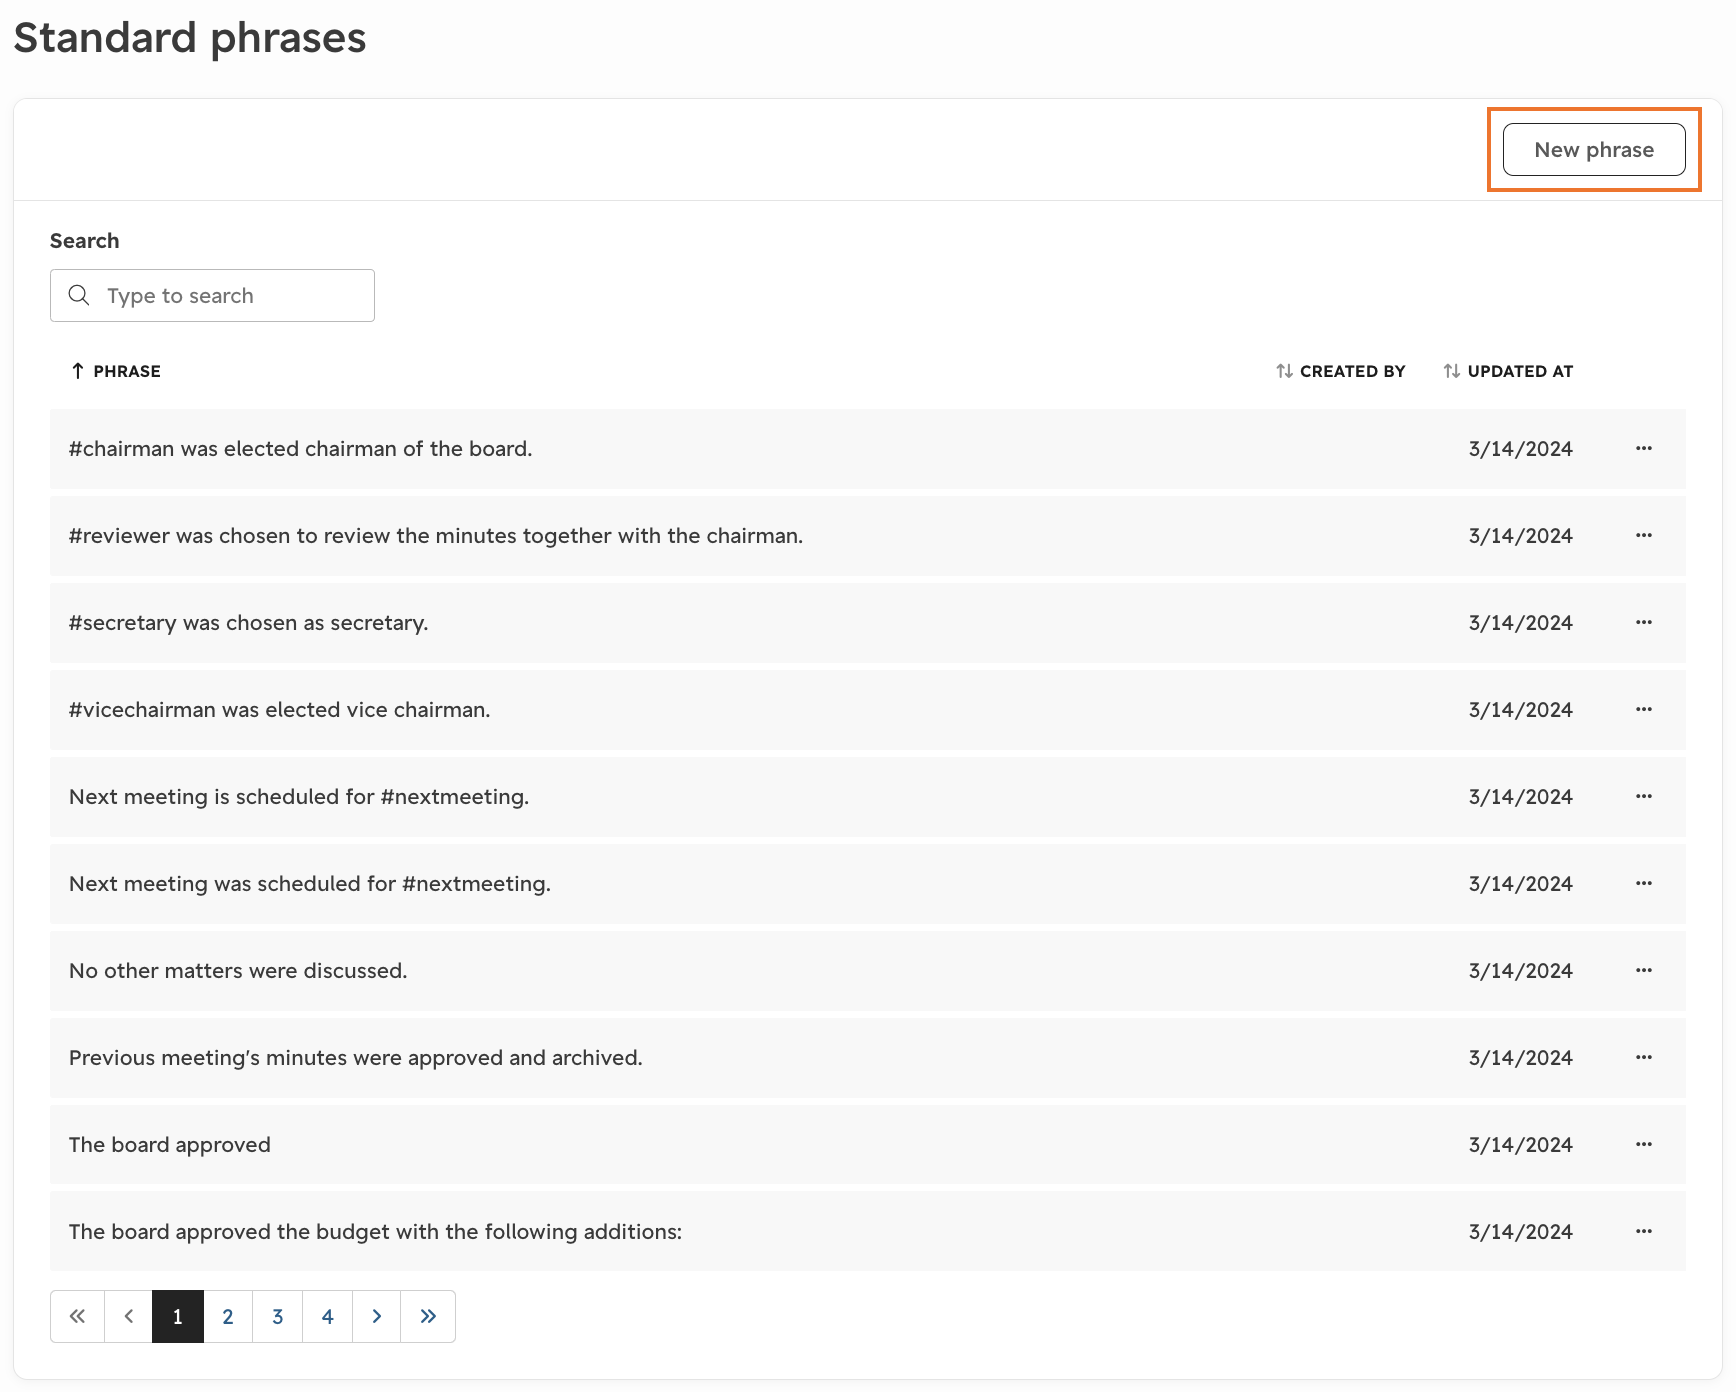The image size is (1736, 1392).
Task: Open three-dot menu for '#vicechairman was elected' row
Action: click(1643, 710)
